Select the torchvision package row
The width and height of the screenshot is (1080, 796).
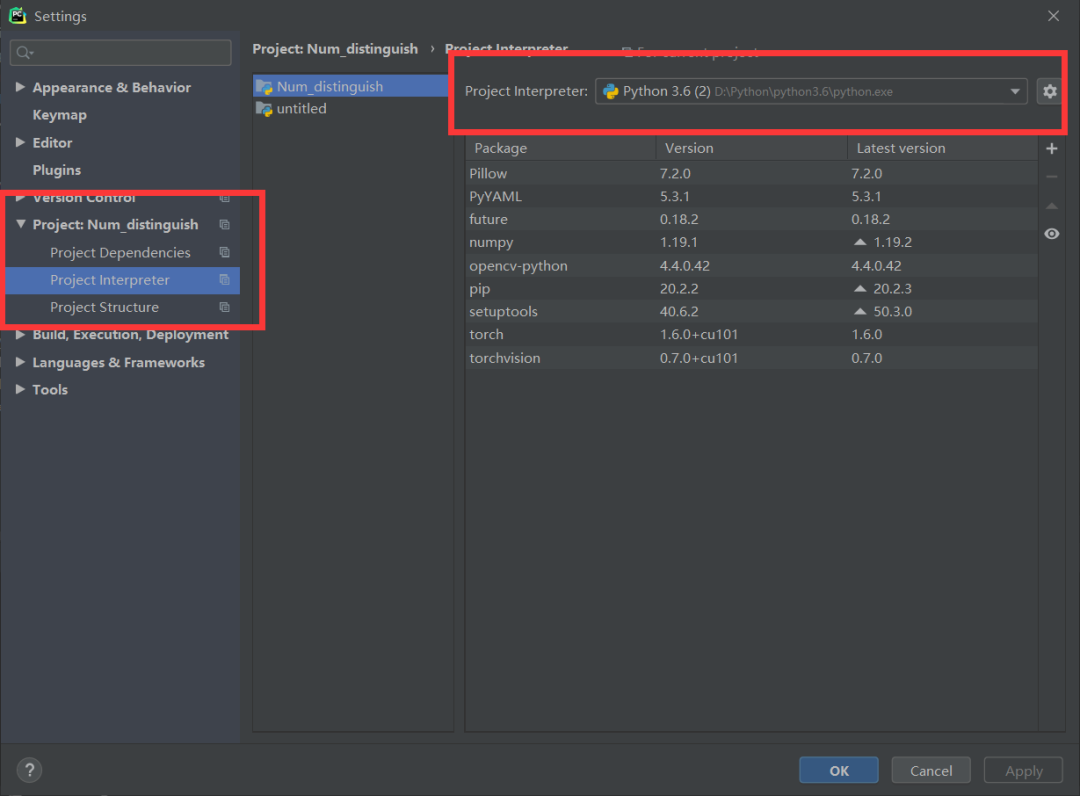[751, 358]
